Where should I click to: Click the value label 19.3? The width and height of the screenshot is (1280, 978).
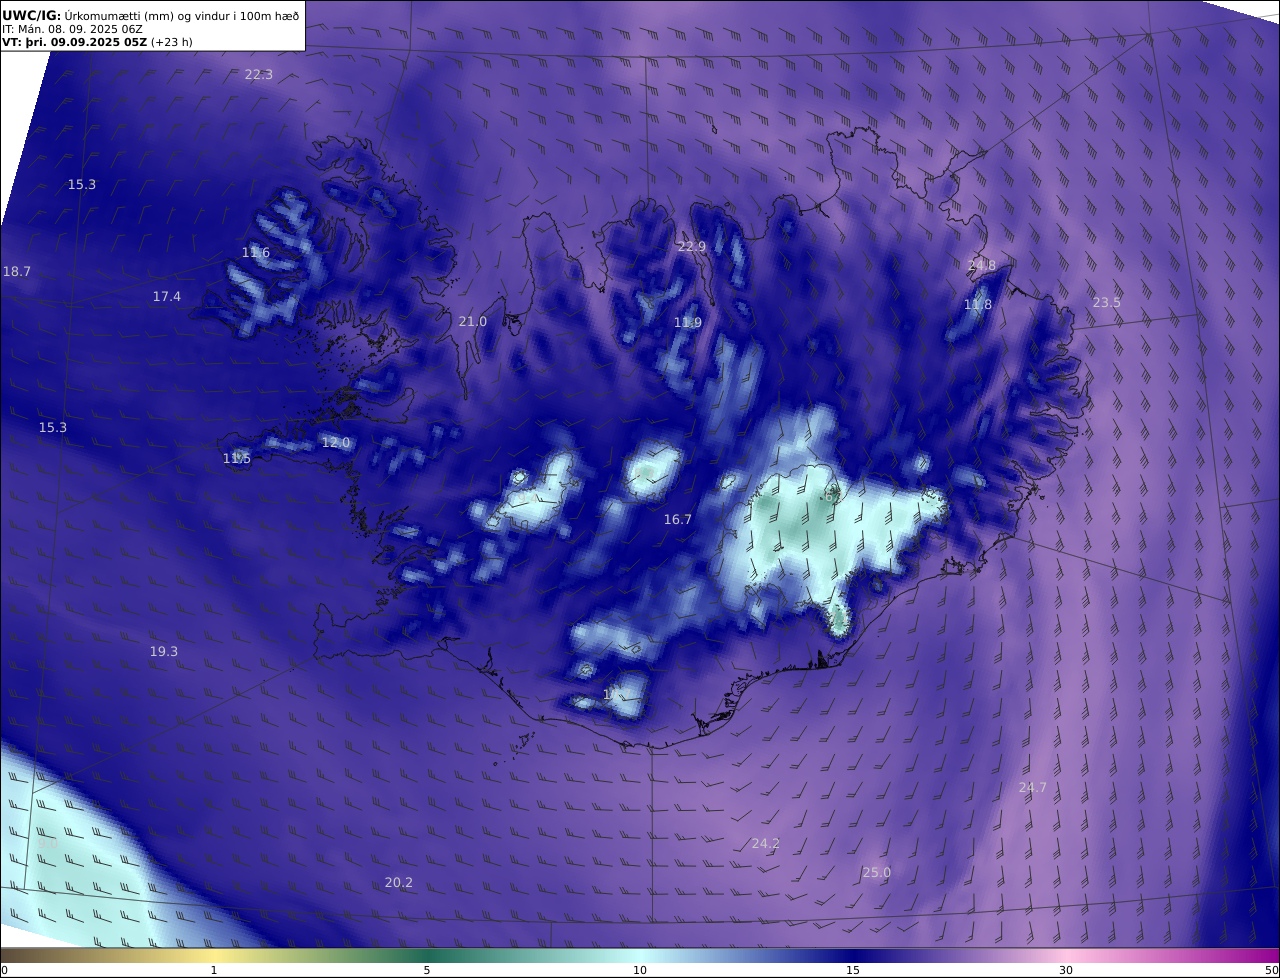tap(164, 651)
